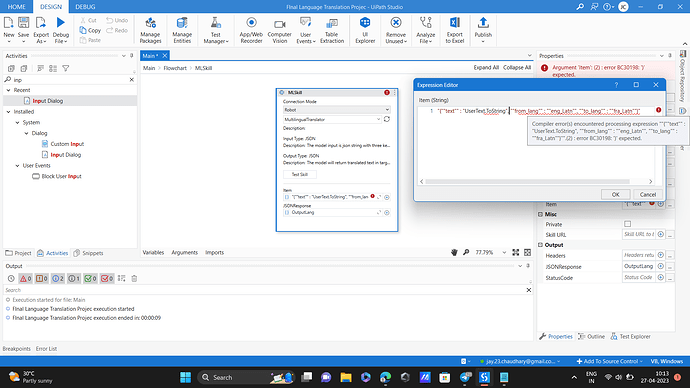Start Table Extraction

(x=332, y=30)
